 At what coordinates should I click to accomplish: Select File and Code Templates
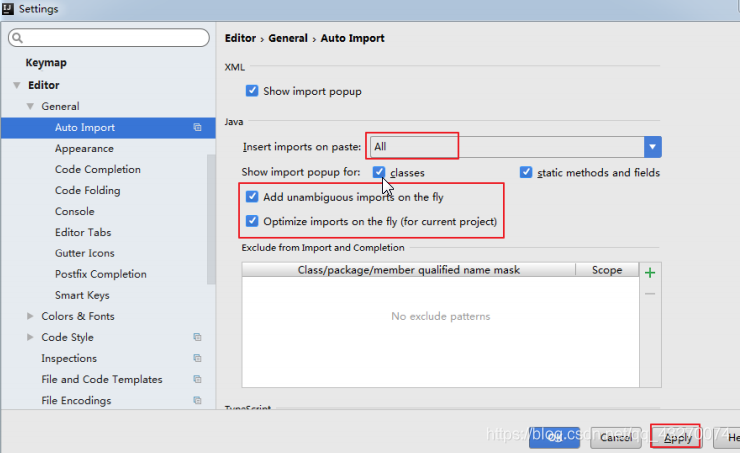click(101, 379)
